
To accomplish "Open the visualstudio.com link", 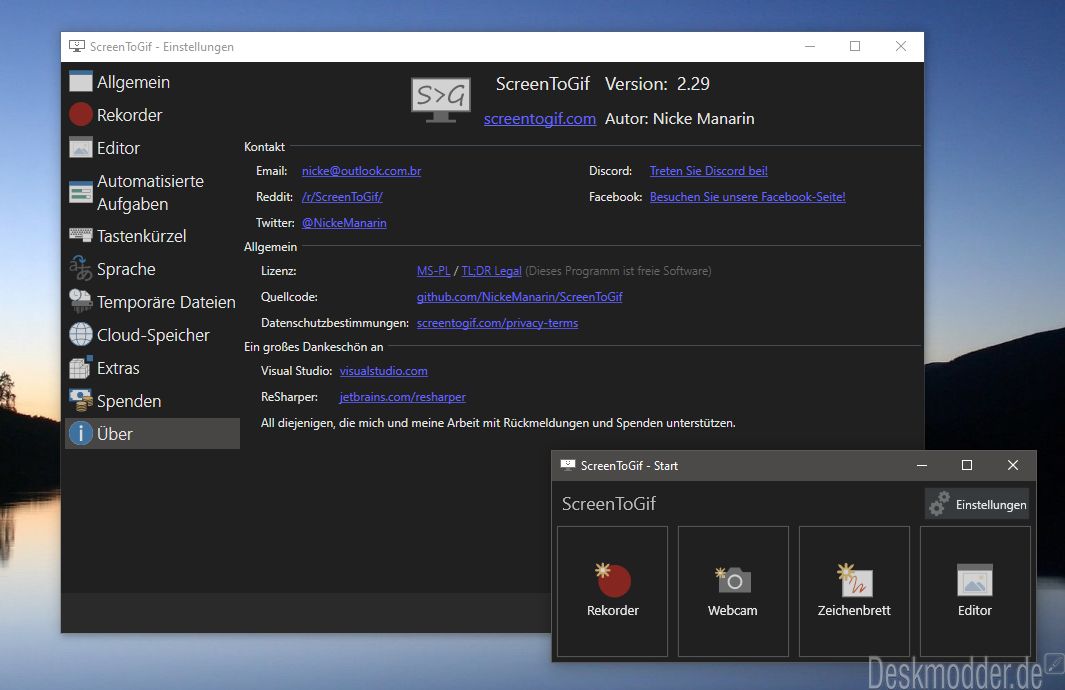I will tap(384, 370).
